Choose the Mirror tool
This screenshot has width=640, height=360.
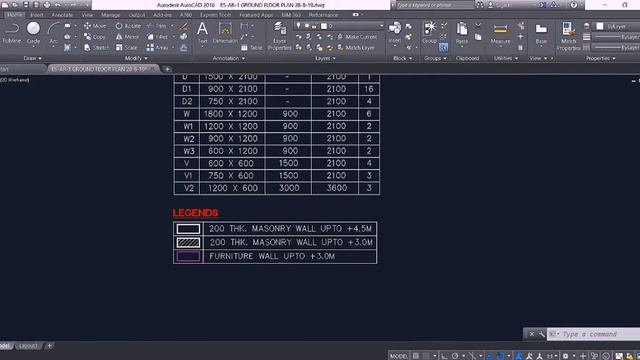click(x=127, y=37)
